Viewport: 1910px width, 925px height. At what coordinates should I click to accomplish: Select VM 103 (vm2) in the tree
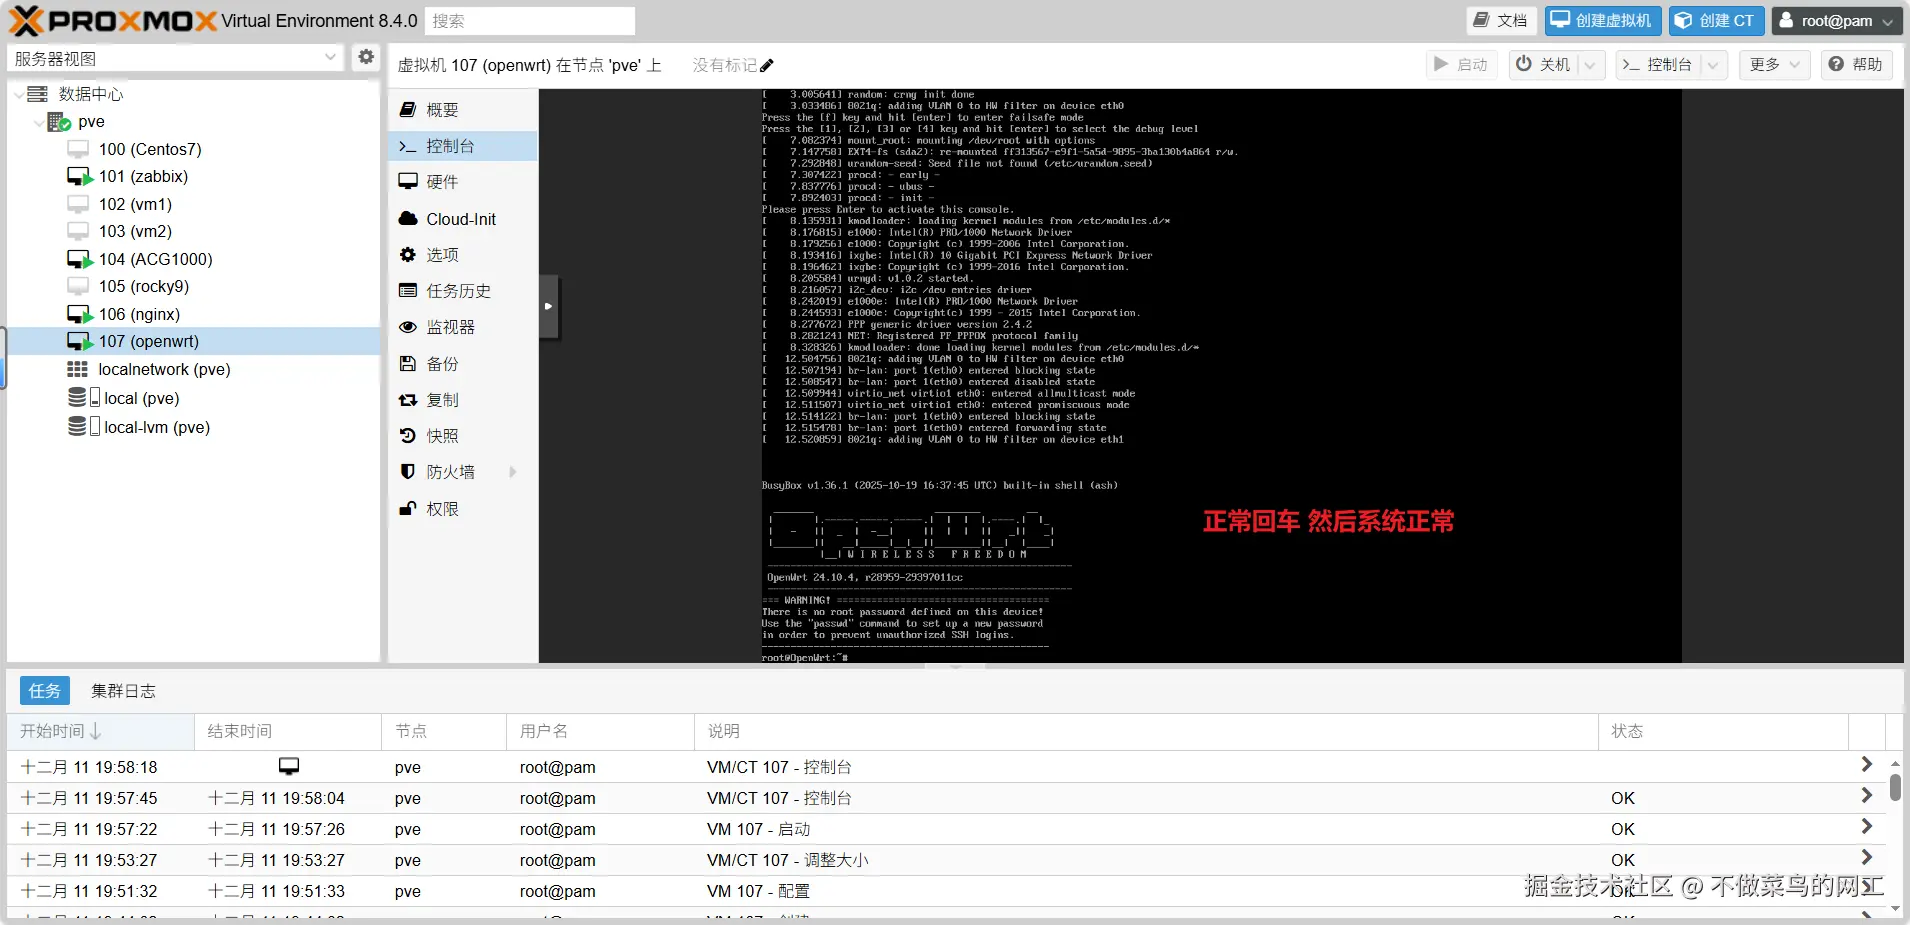[135, 231]
